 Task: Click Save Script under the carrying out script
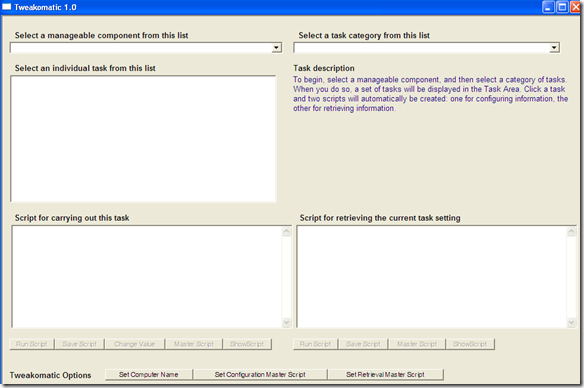79,344
